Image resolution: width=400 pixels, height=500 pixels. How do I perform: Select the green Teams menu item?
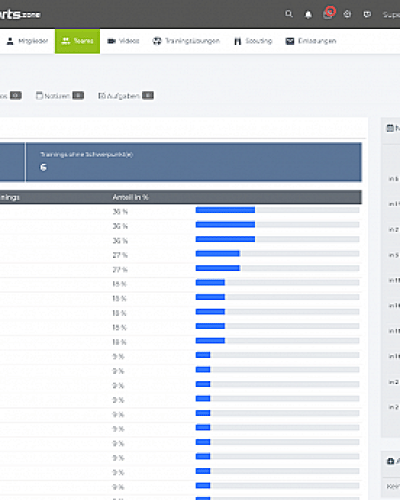pos(77,41)
